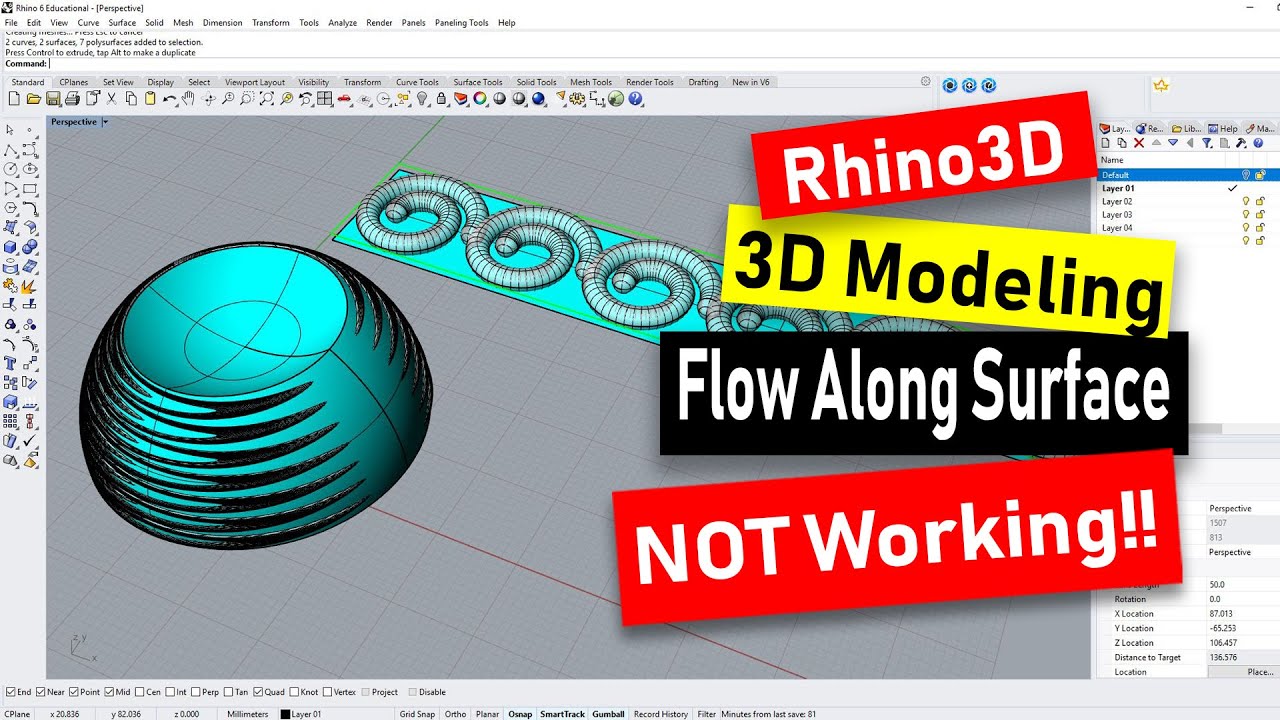Click the New file icon in Standard toolbar
The height and width of the screenshot is (720, 1280).
tap(14, 99)
